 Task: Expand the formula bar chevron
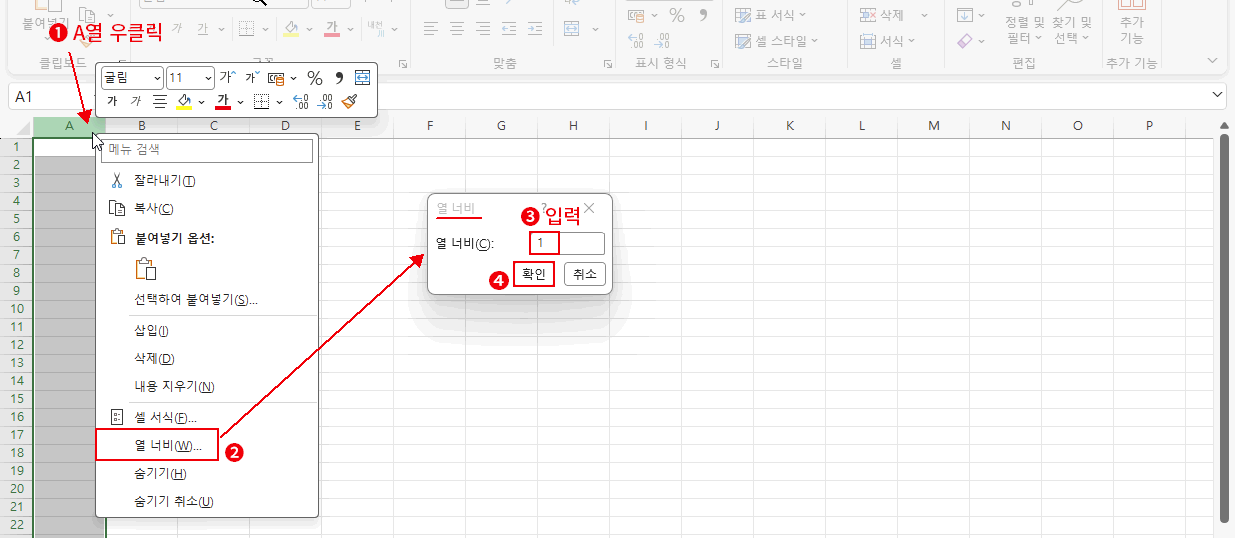1217,95
